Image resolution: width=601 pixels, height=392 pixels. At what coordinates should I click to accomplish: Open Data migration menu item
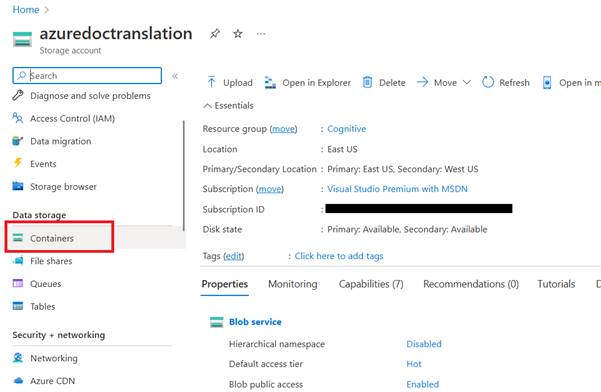pos(61,141)
